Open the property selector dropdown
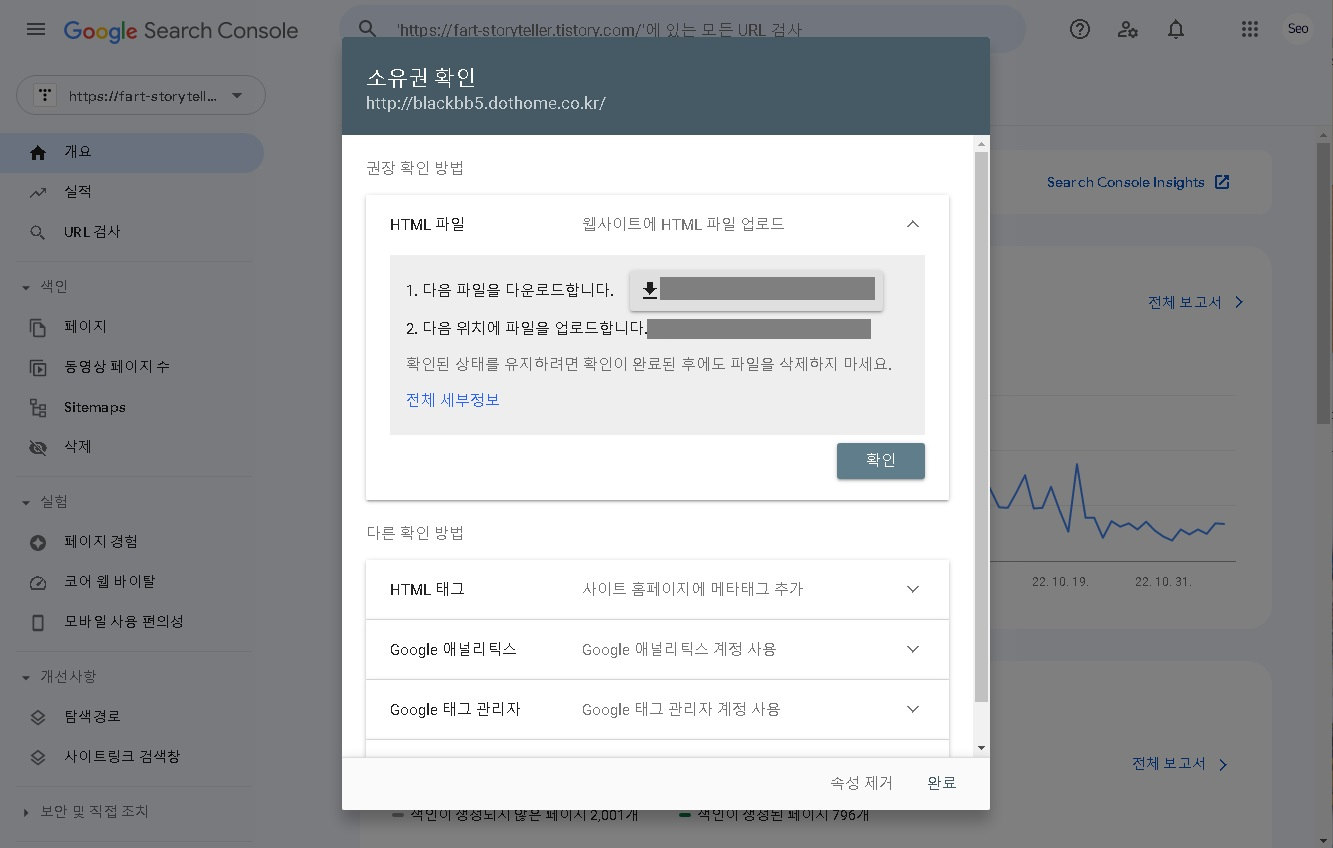 (141, 96)
